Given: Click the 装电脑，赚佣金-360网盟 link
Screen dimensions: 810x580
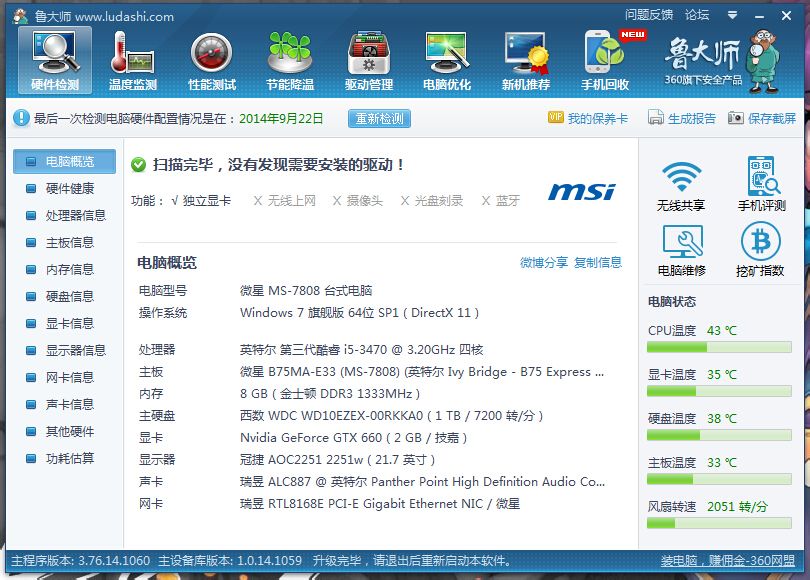Looking at the screenshot, I should coord(728,560).
